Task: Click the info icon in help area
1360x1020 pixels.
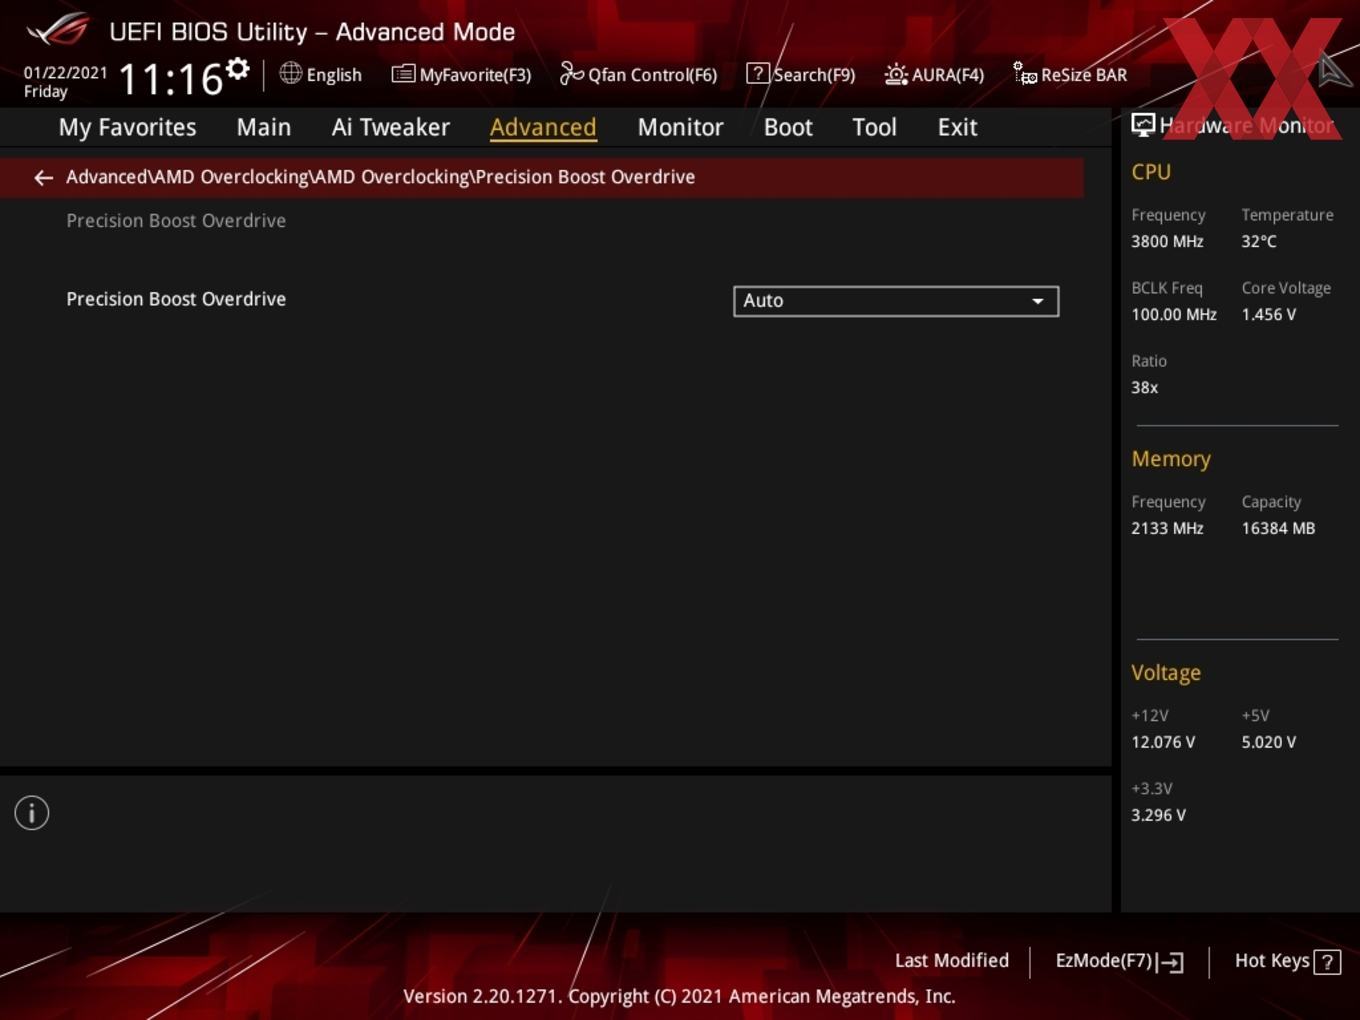Action: click(x=32, y=813)
